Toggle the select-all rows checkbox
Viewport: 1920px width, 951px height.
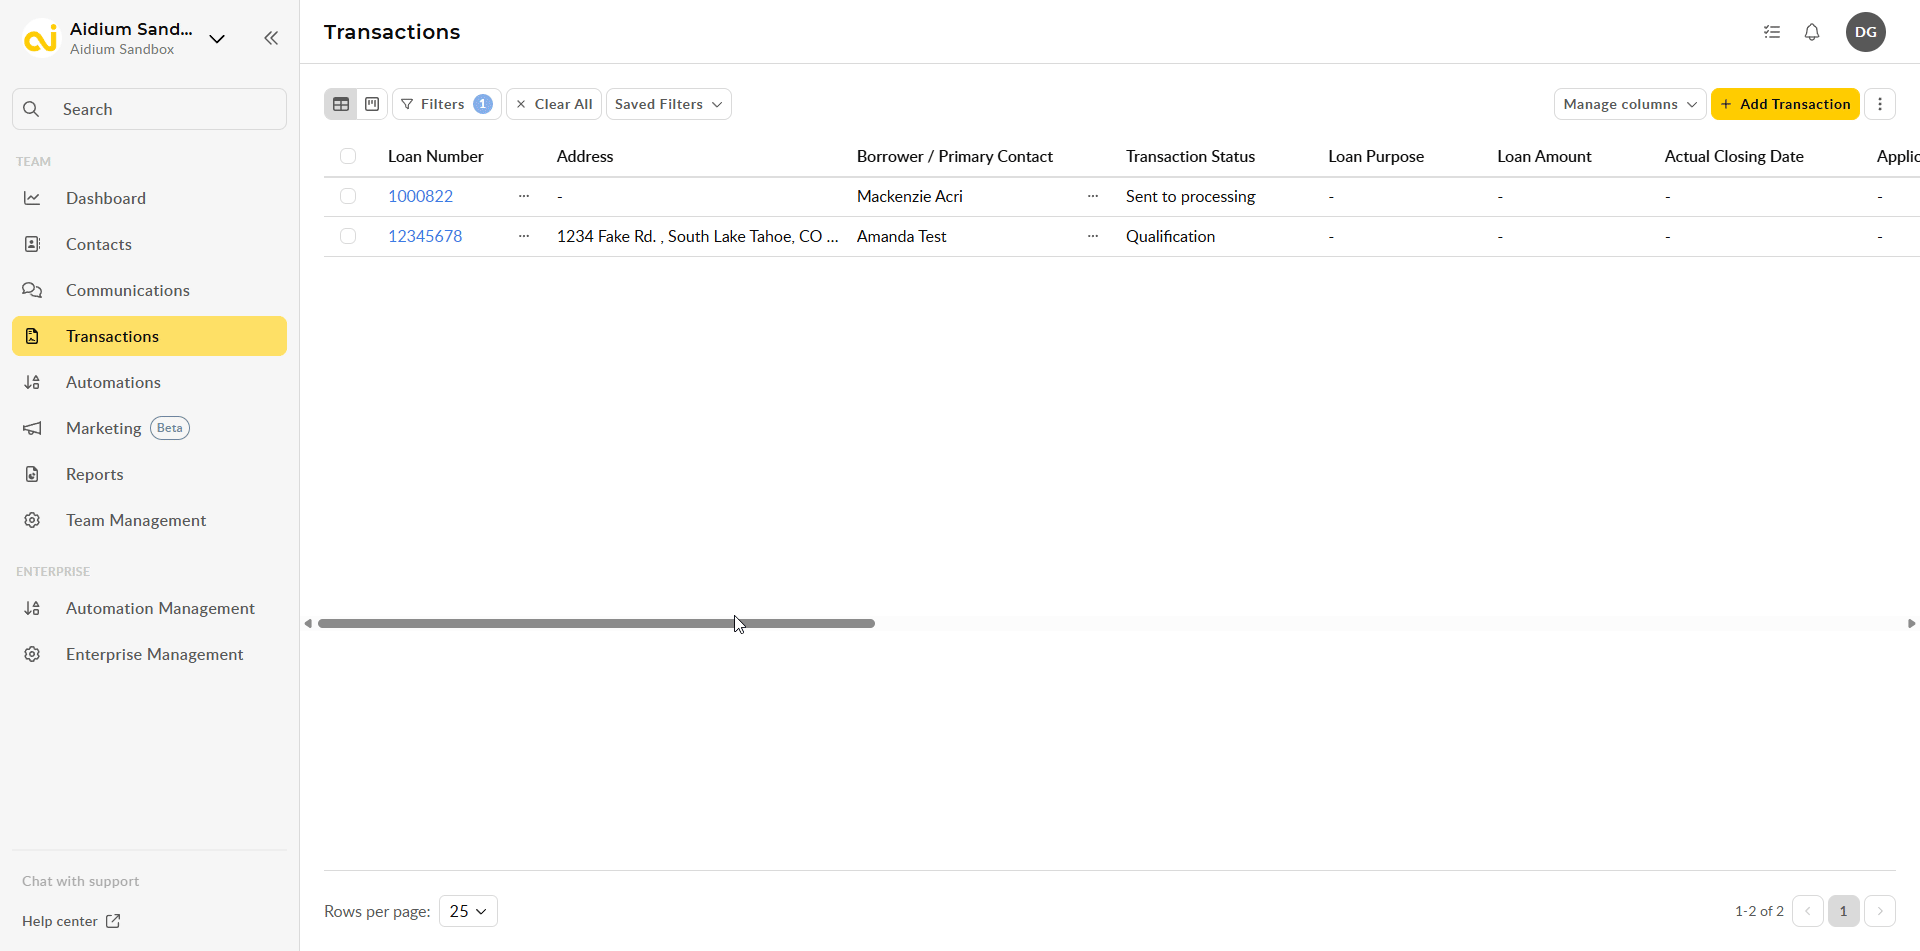348,156
